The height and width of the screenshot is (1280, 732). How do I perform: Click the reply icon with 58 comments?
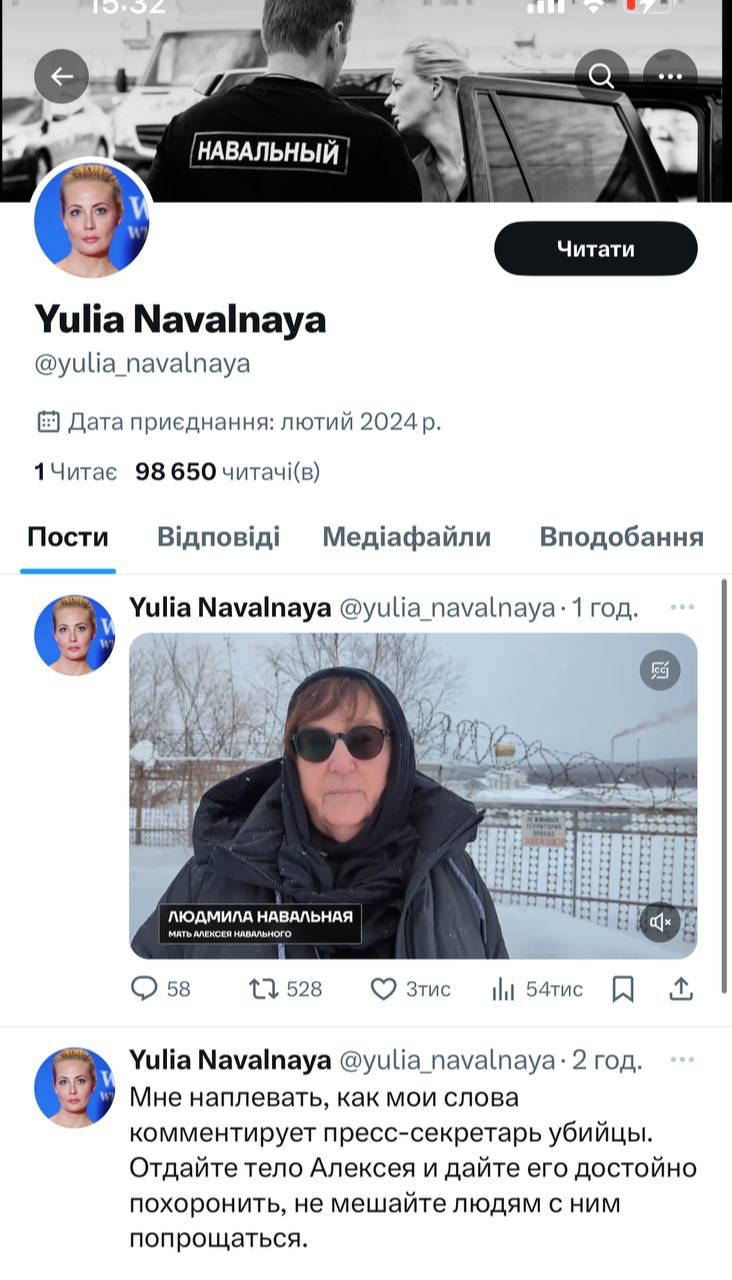(146, 989)
